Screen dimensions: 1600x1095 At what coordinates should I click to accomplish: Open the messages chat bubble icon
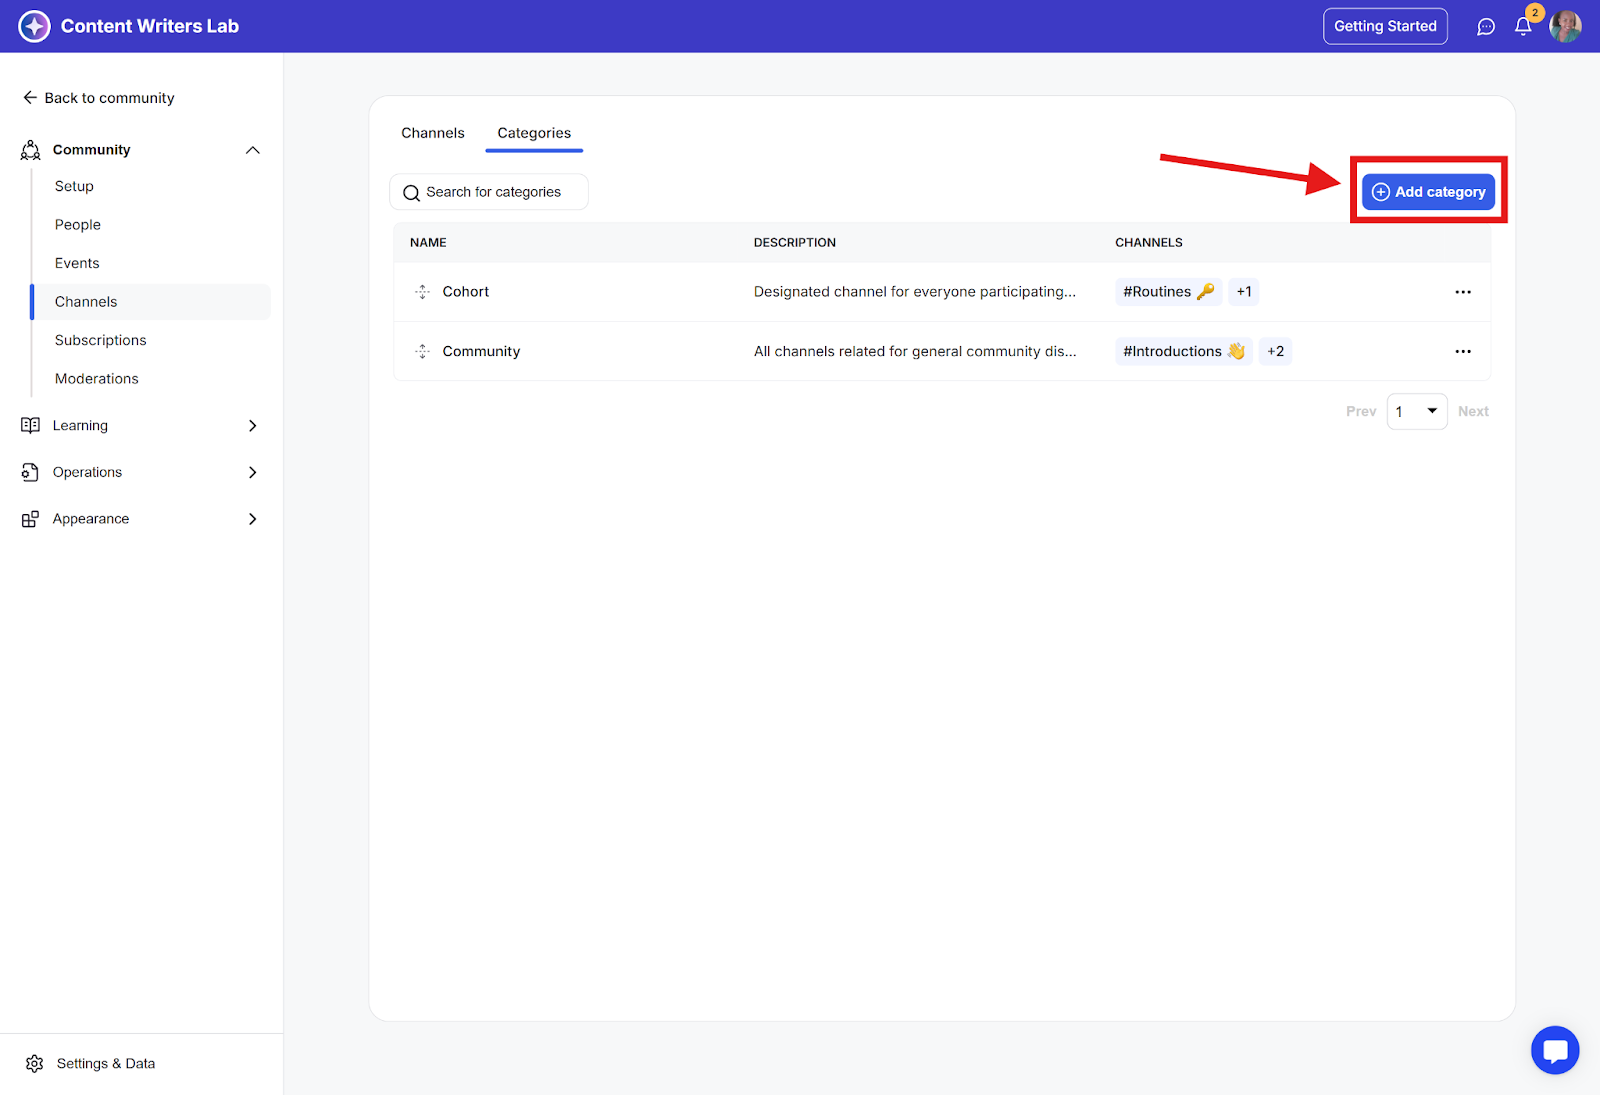[1486, 27]
